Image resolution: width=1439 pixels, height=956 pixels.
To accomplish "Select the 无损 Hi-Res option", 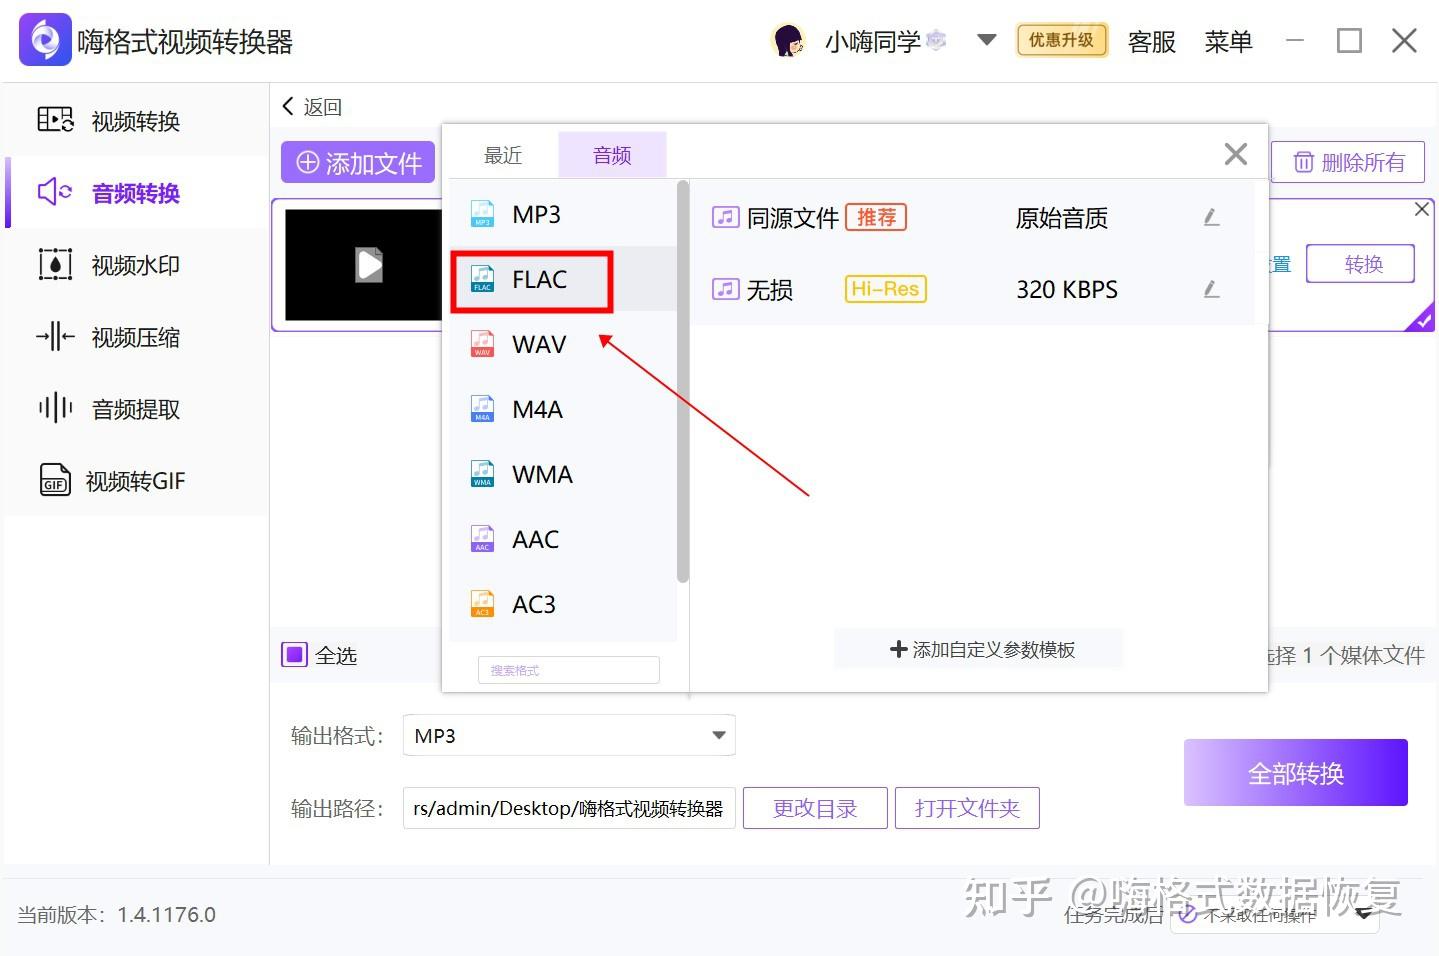I will (x=769, y=289).
